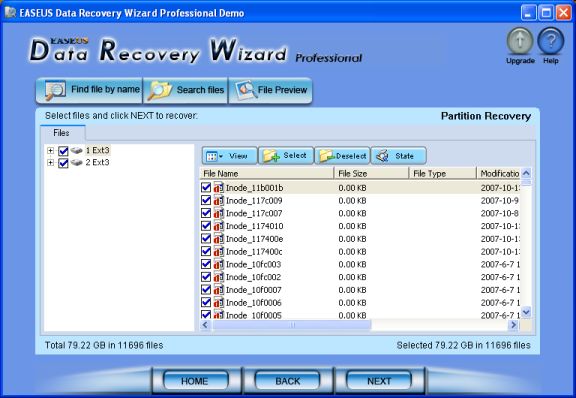This screenshot has height=398, width=576.
Task: Click the horizontal scrollbar thumb
Action: click(292, 325)
